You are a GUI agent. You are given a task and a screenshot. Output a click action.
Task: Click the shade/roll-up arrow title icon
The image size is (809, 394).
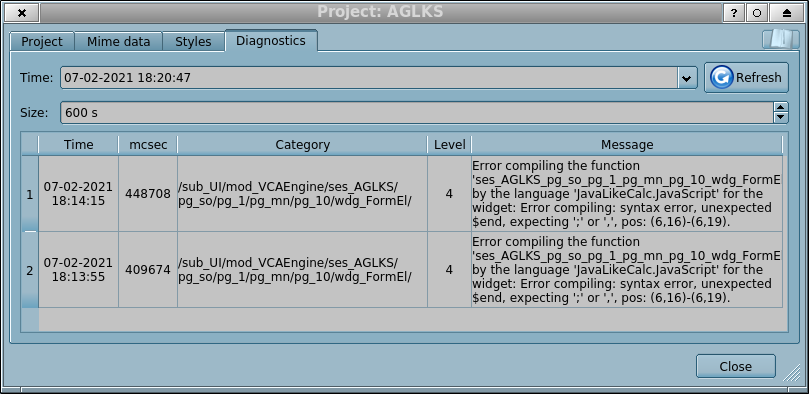(787, 13)
